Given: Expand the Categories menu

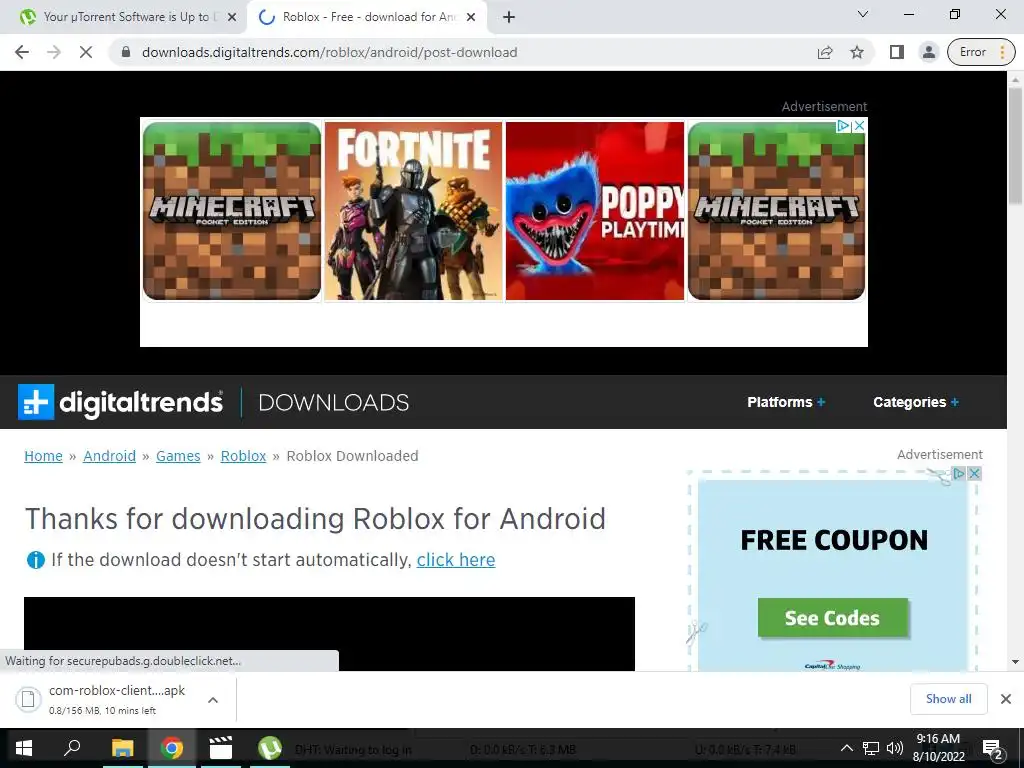Looking at the screenshot, I should 916,402.
